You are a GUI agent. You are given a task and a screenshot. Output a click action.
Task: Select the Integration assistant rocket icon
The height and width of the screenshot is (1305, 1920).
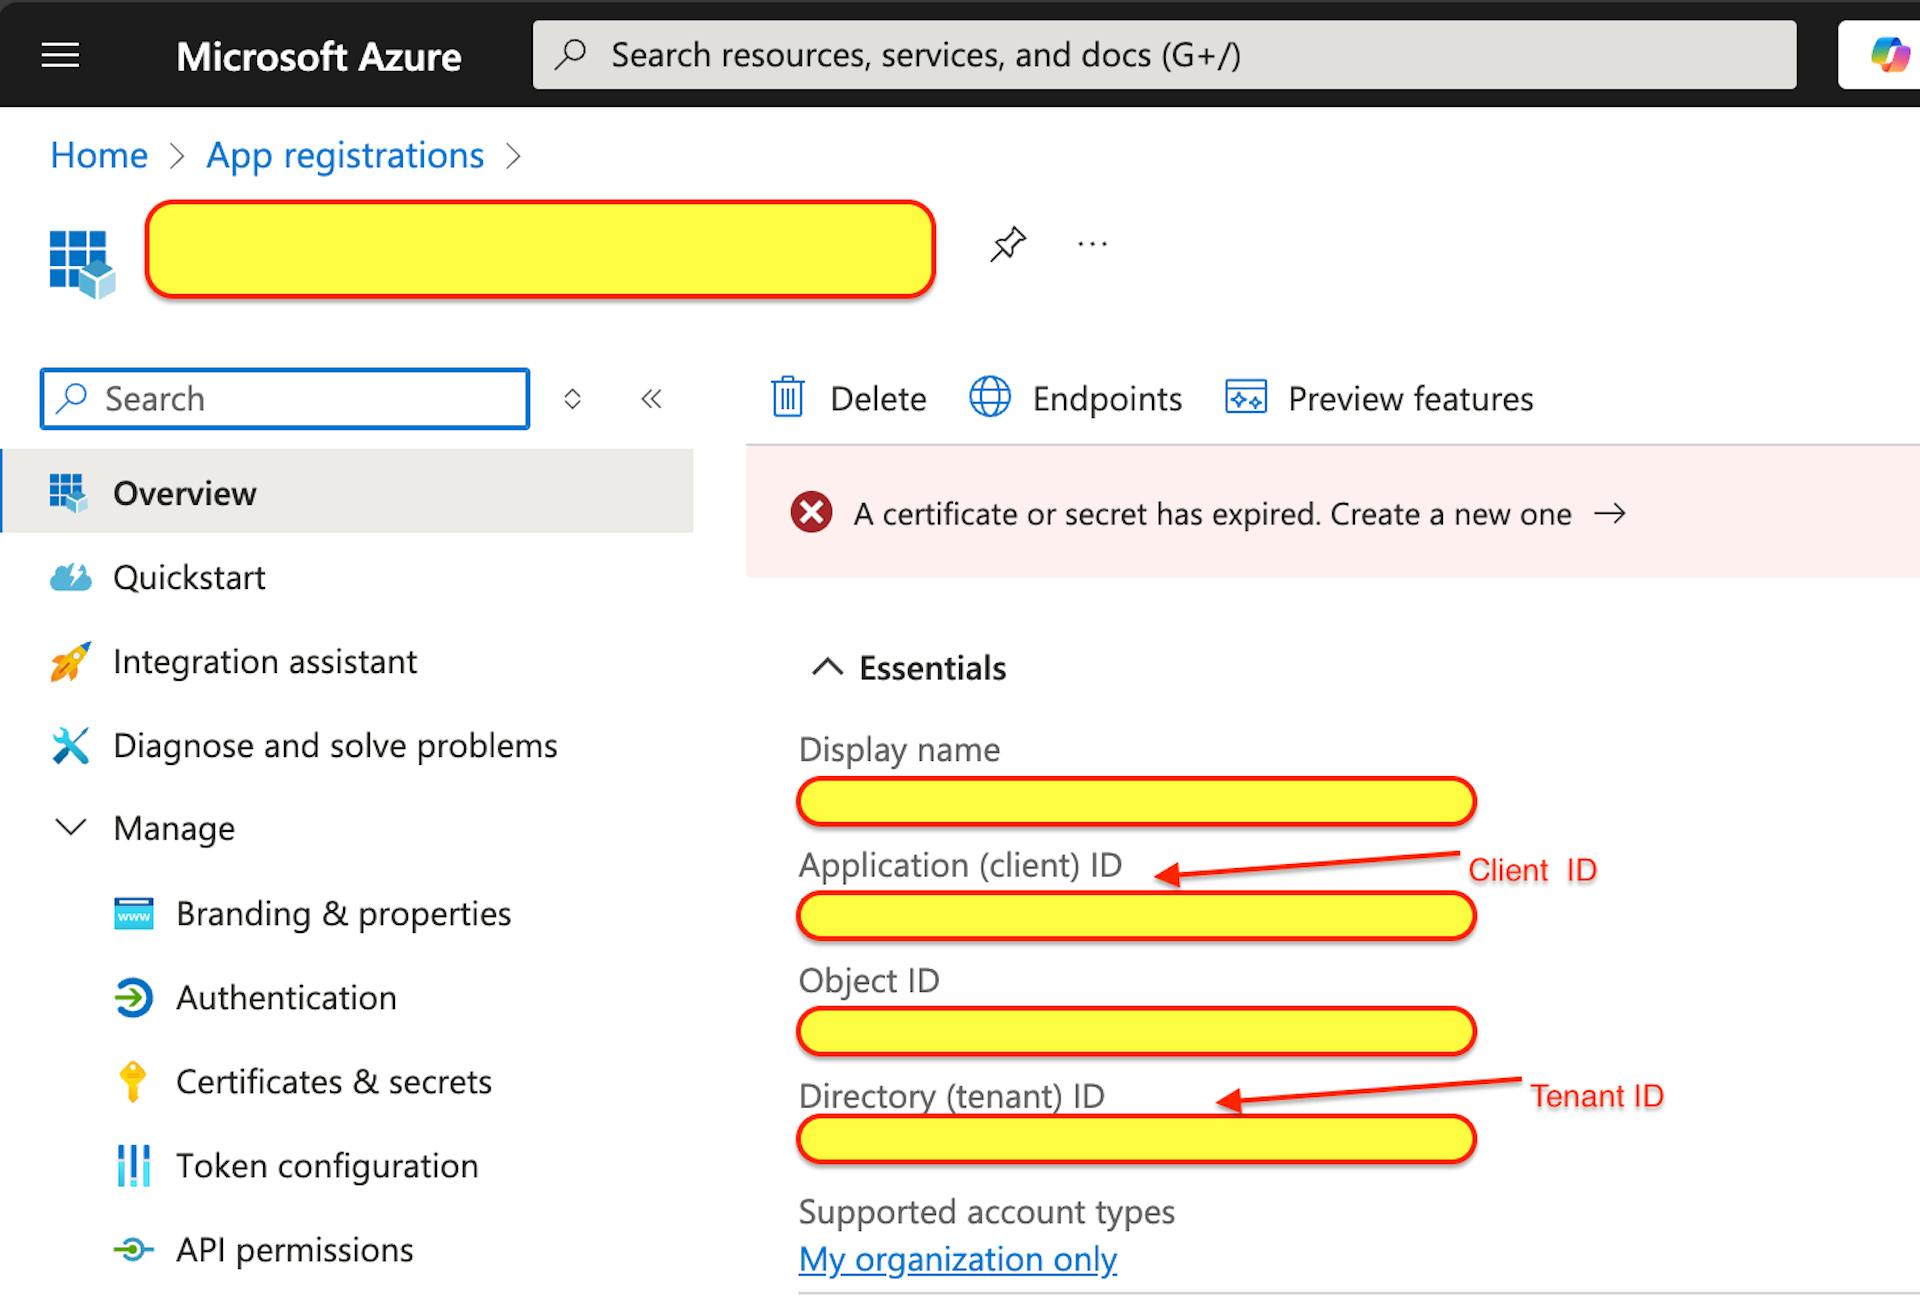pos(69,661)
